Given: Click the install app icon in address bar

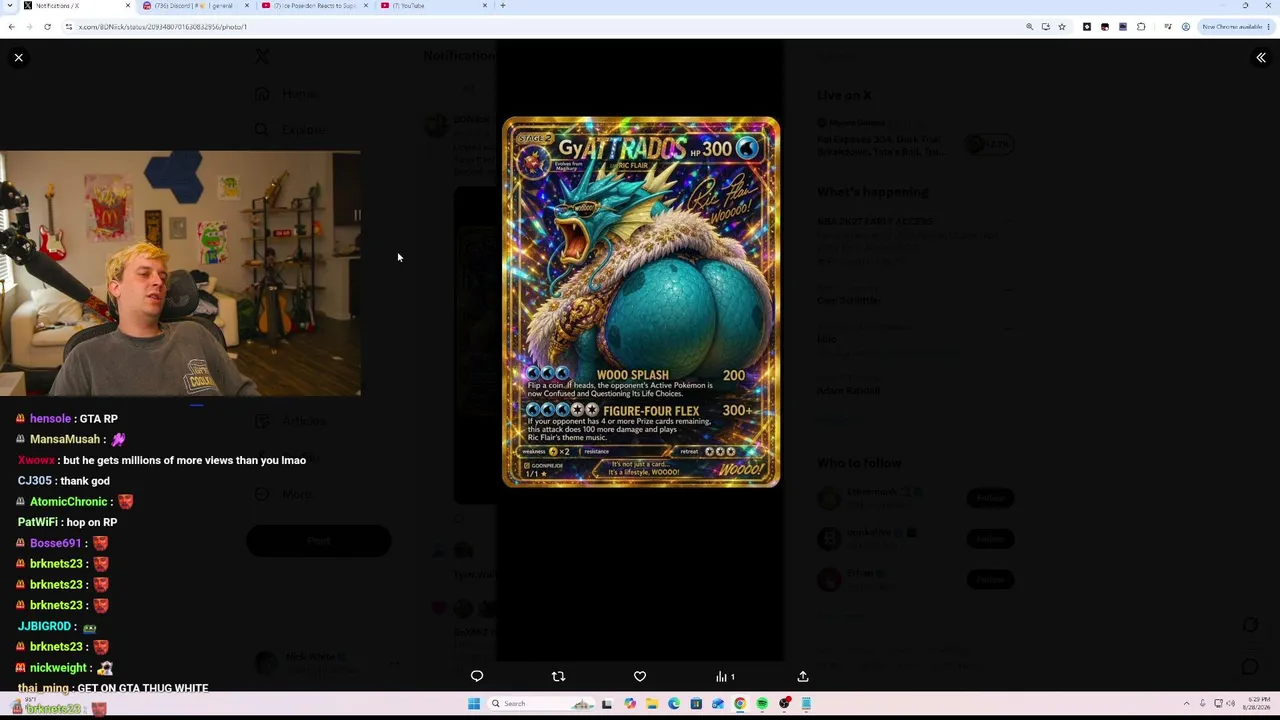Looking at the screenshot, I should [x=1045, y=27].
